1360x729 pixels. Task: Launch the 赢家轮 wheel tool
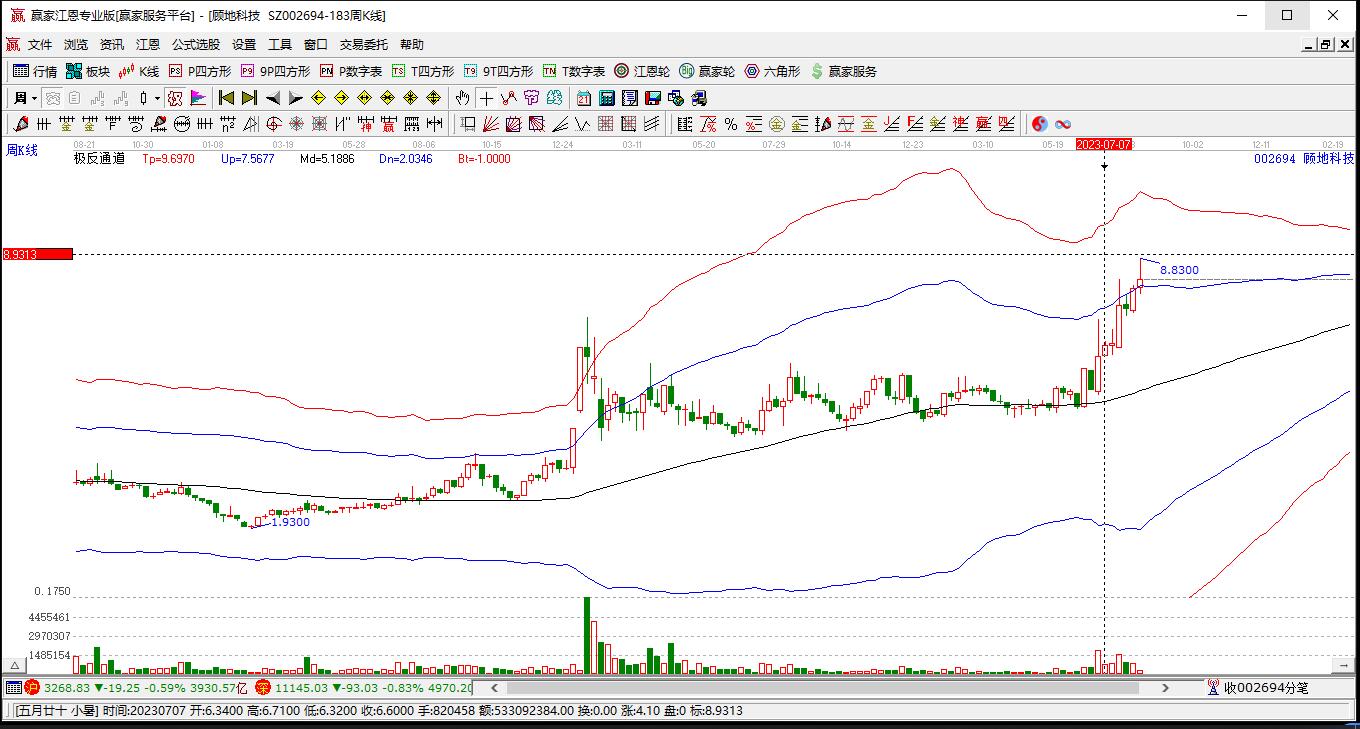point(707,71)
